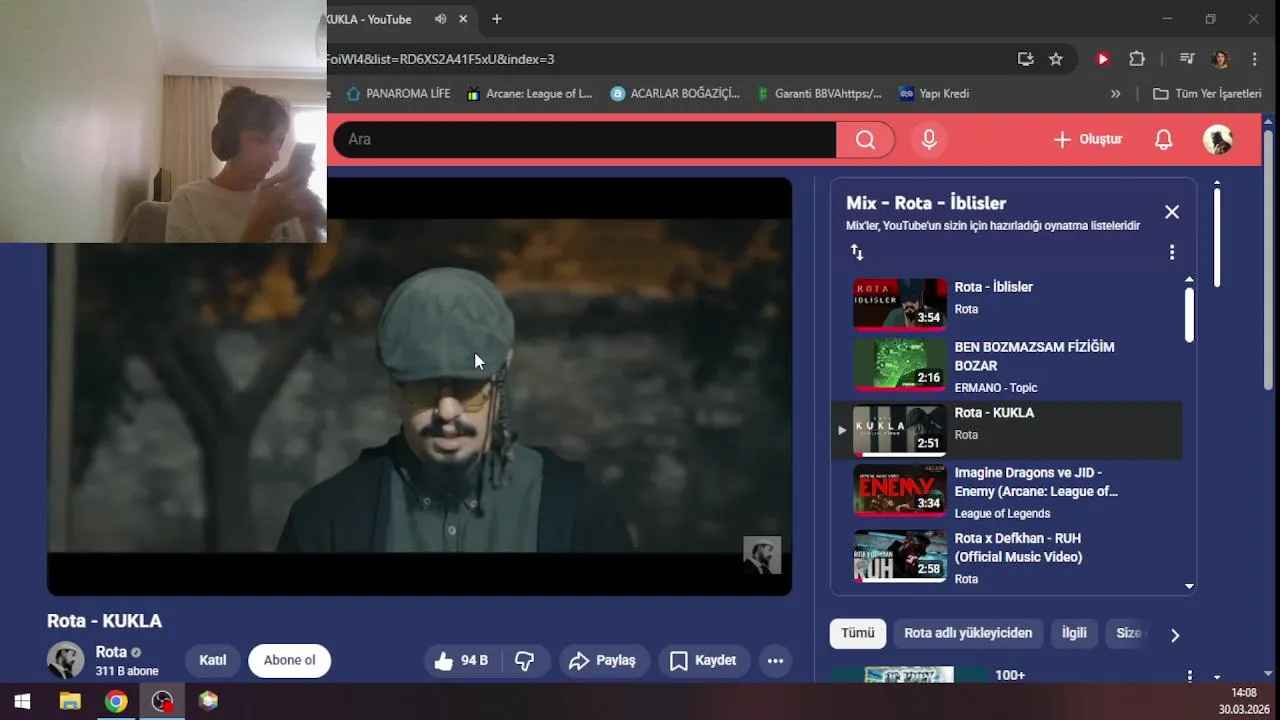1280x720 pixels.
Task: Share the video via Paylaş
Action: pos(603,661)
